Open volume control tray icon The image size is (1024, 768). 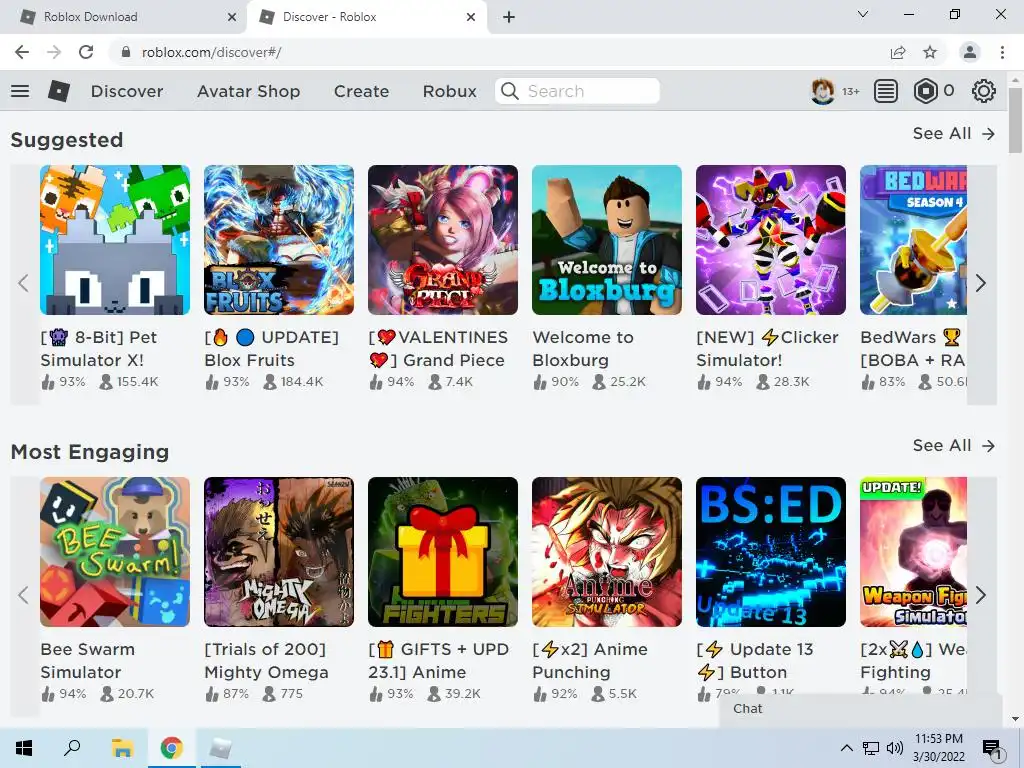[895, 748]
